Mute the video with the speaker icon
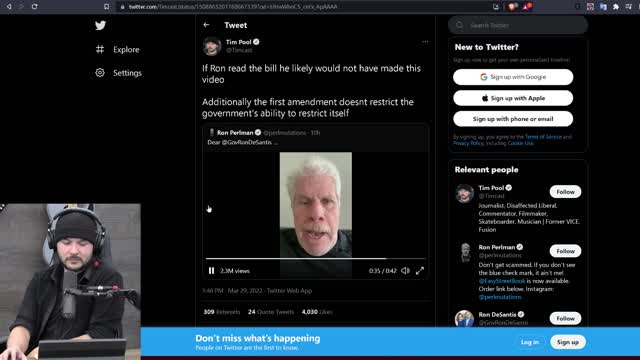 [x=405, y=271]
